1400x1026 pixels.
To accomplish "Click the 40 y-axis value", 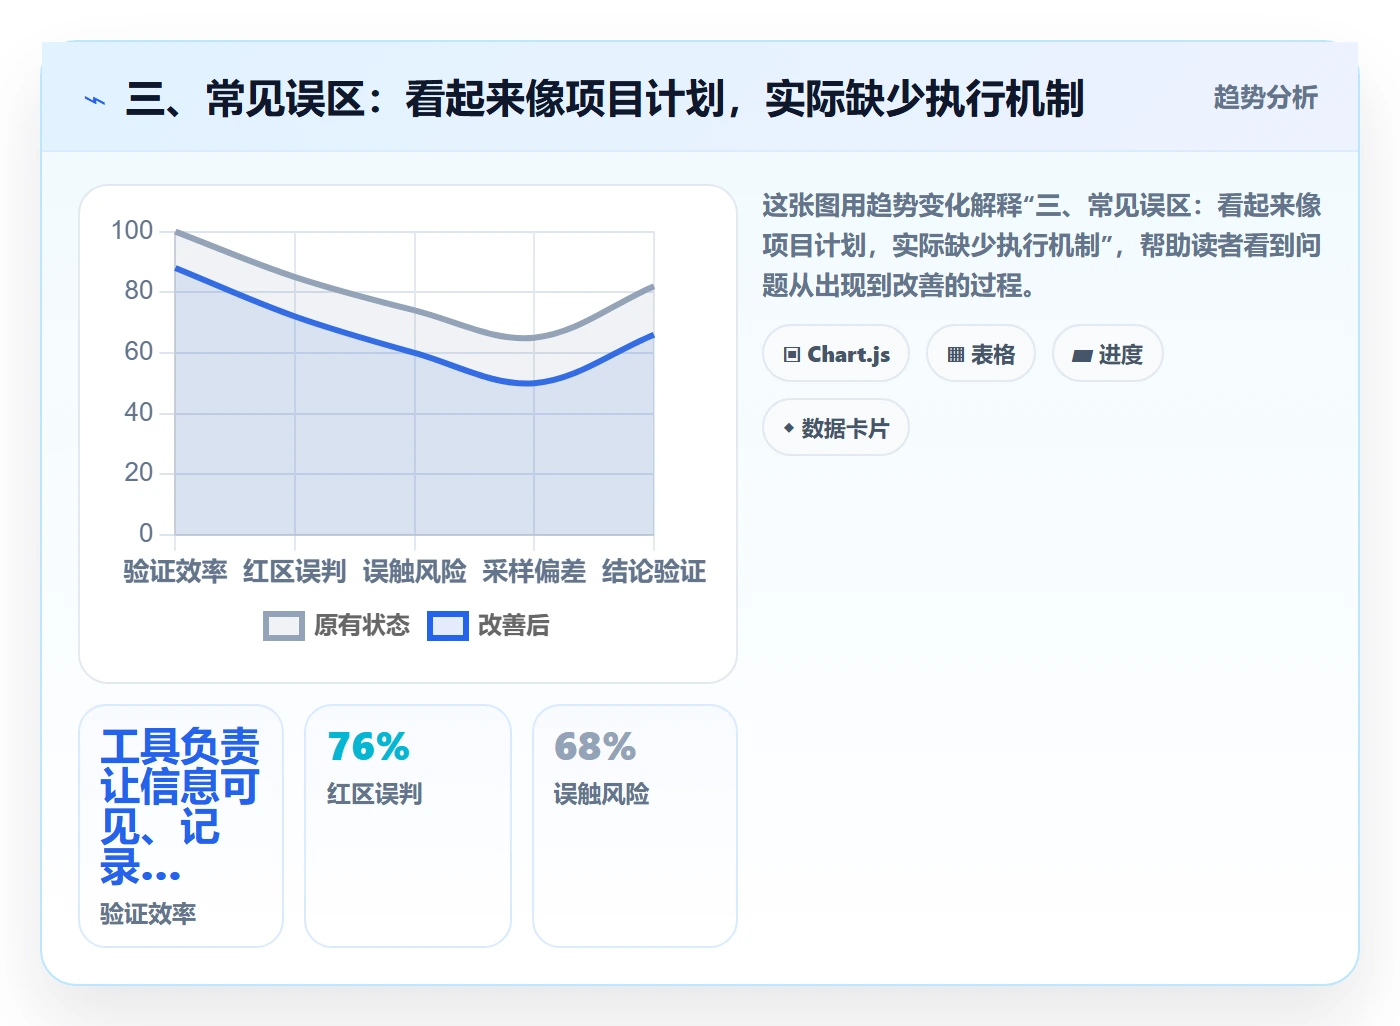I will click(139, 412).
